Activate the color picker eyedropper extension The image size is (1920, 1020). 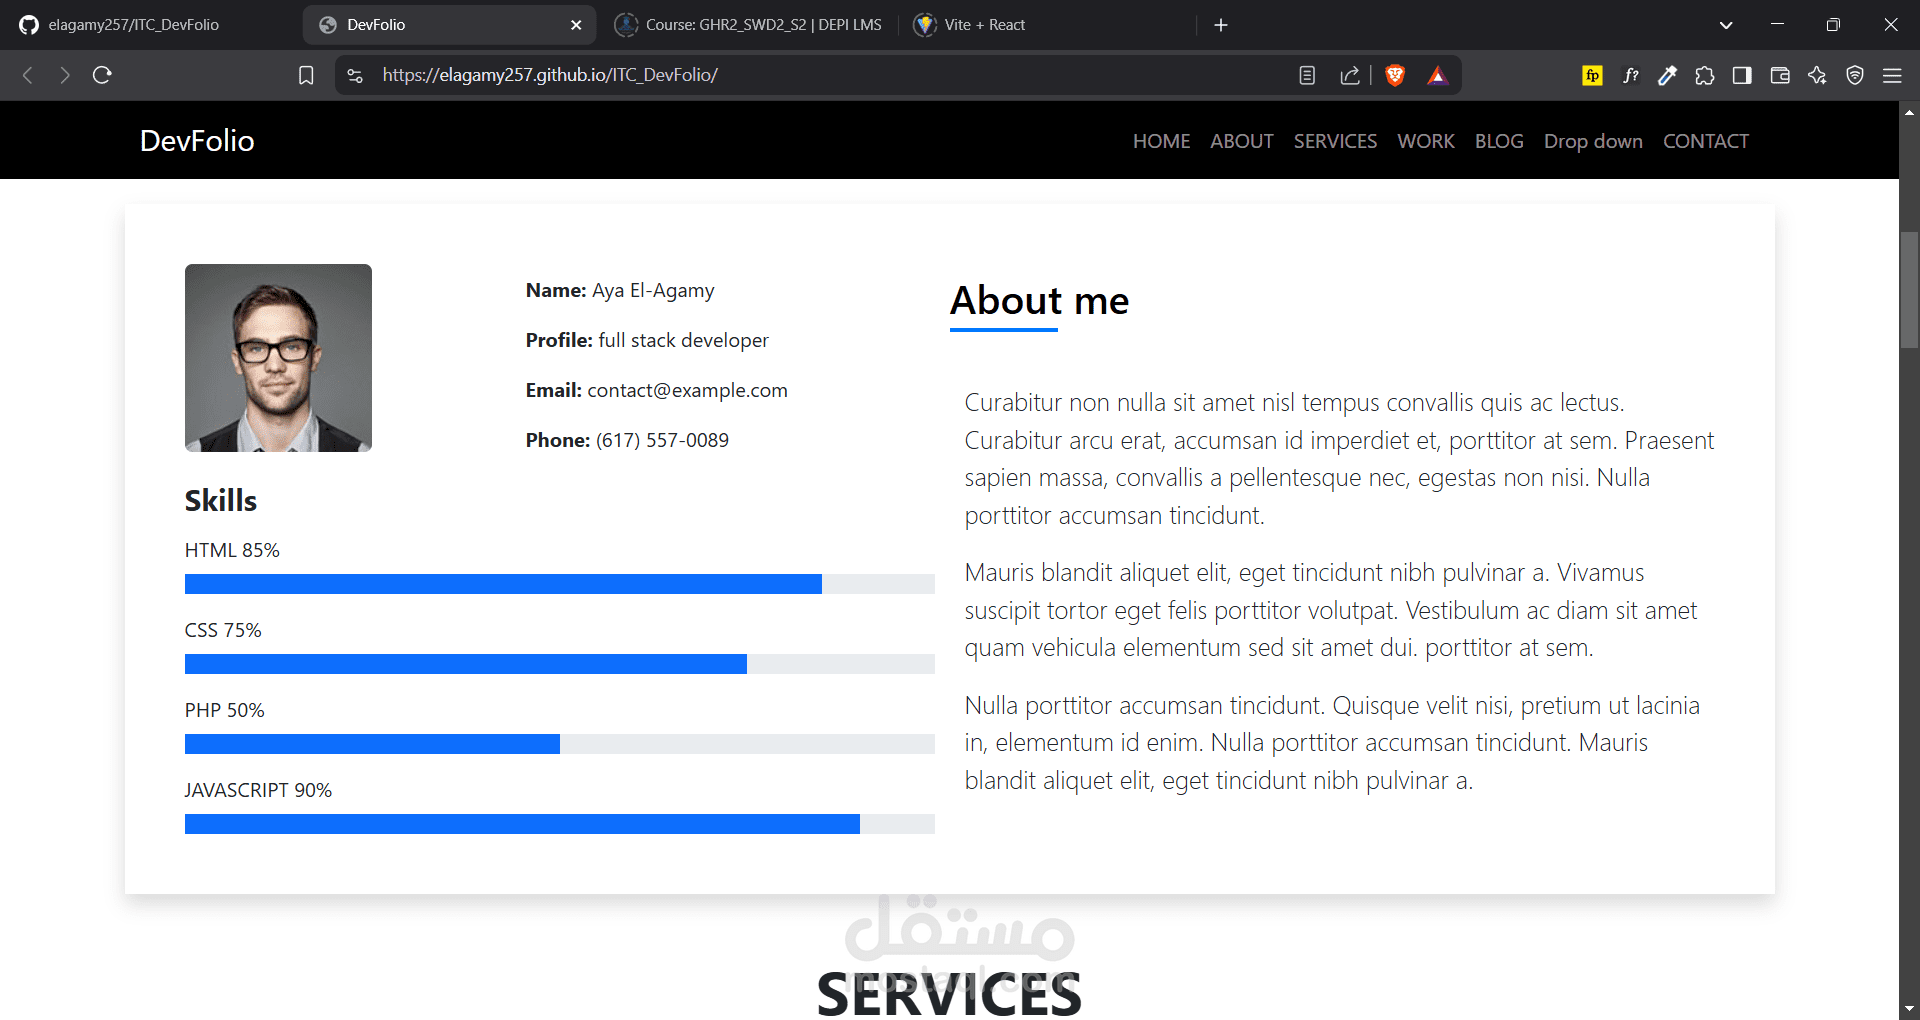1667,75
